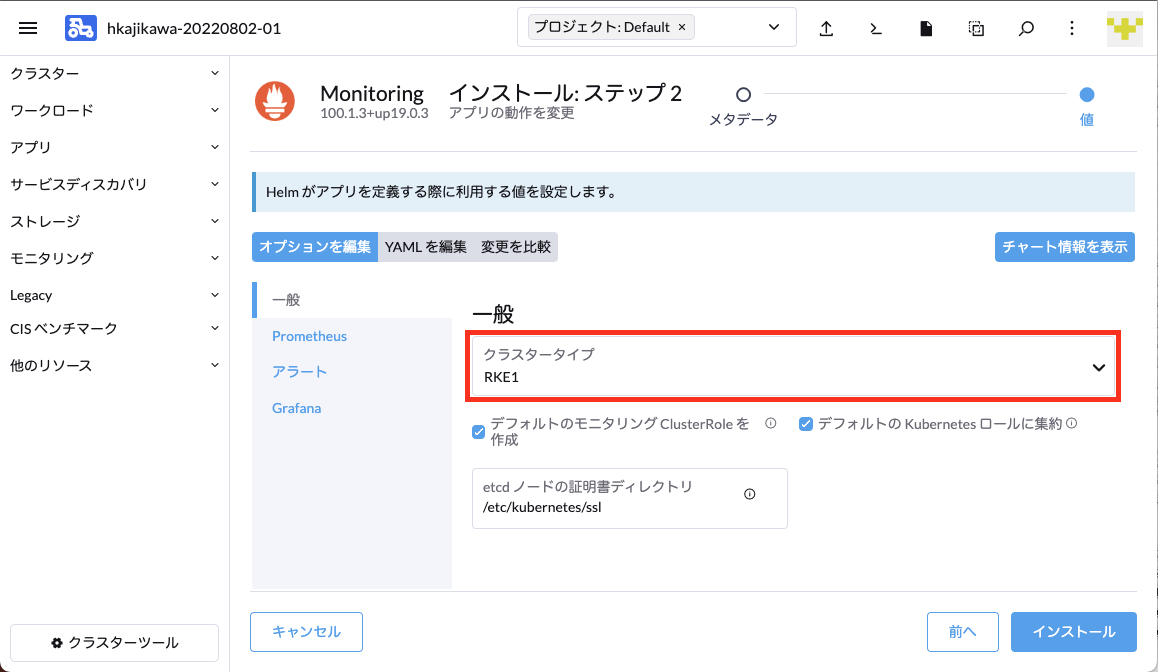The width and height of the screenshot is (1158, 672).
Task: Click the チャート情報を表示 button
Action: pos(1064,247)
